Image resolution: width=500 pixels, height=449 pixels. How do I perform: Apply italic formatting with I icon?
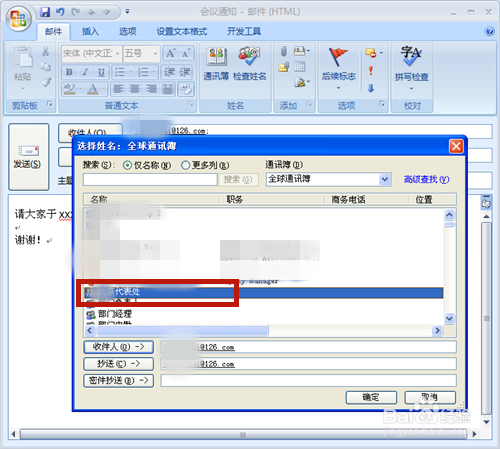[x=85, y=72]
